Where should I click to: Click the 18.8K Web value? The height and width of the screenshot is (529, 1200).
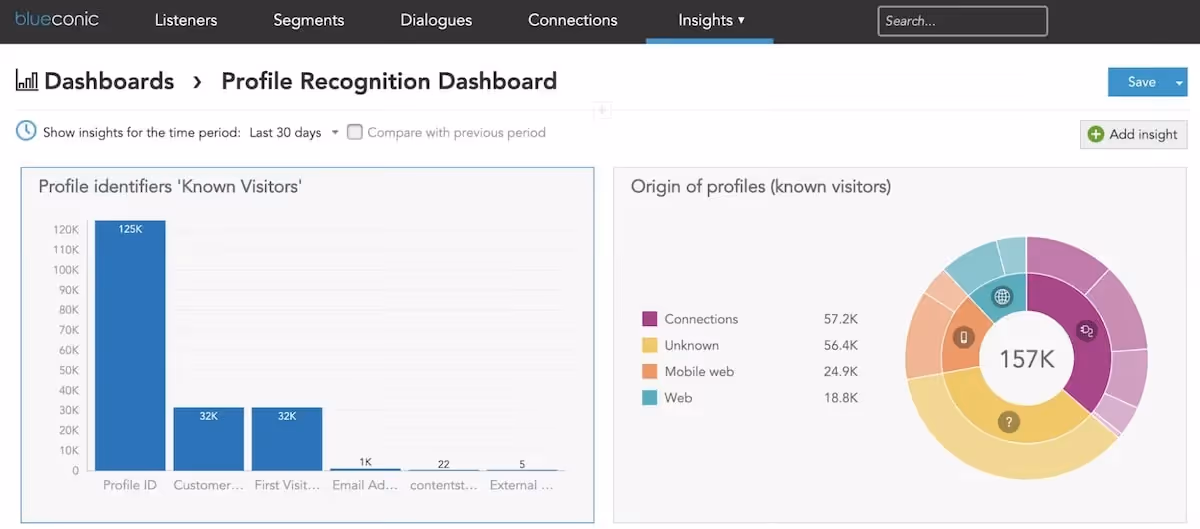pos(840,397)
